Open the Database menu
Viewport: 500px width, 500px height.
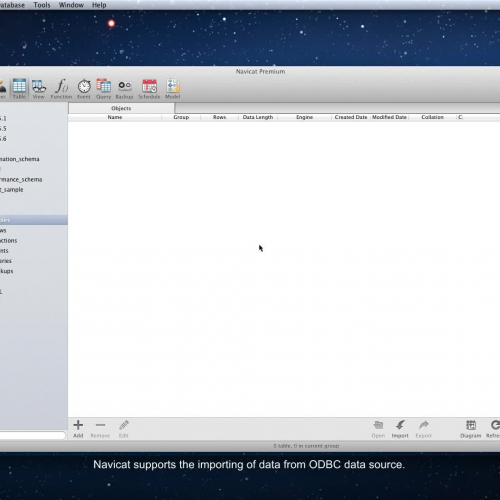click(x=12, y=5)
